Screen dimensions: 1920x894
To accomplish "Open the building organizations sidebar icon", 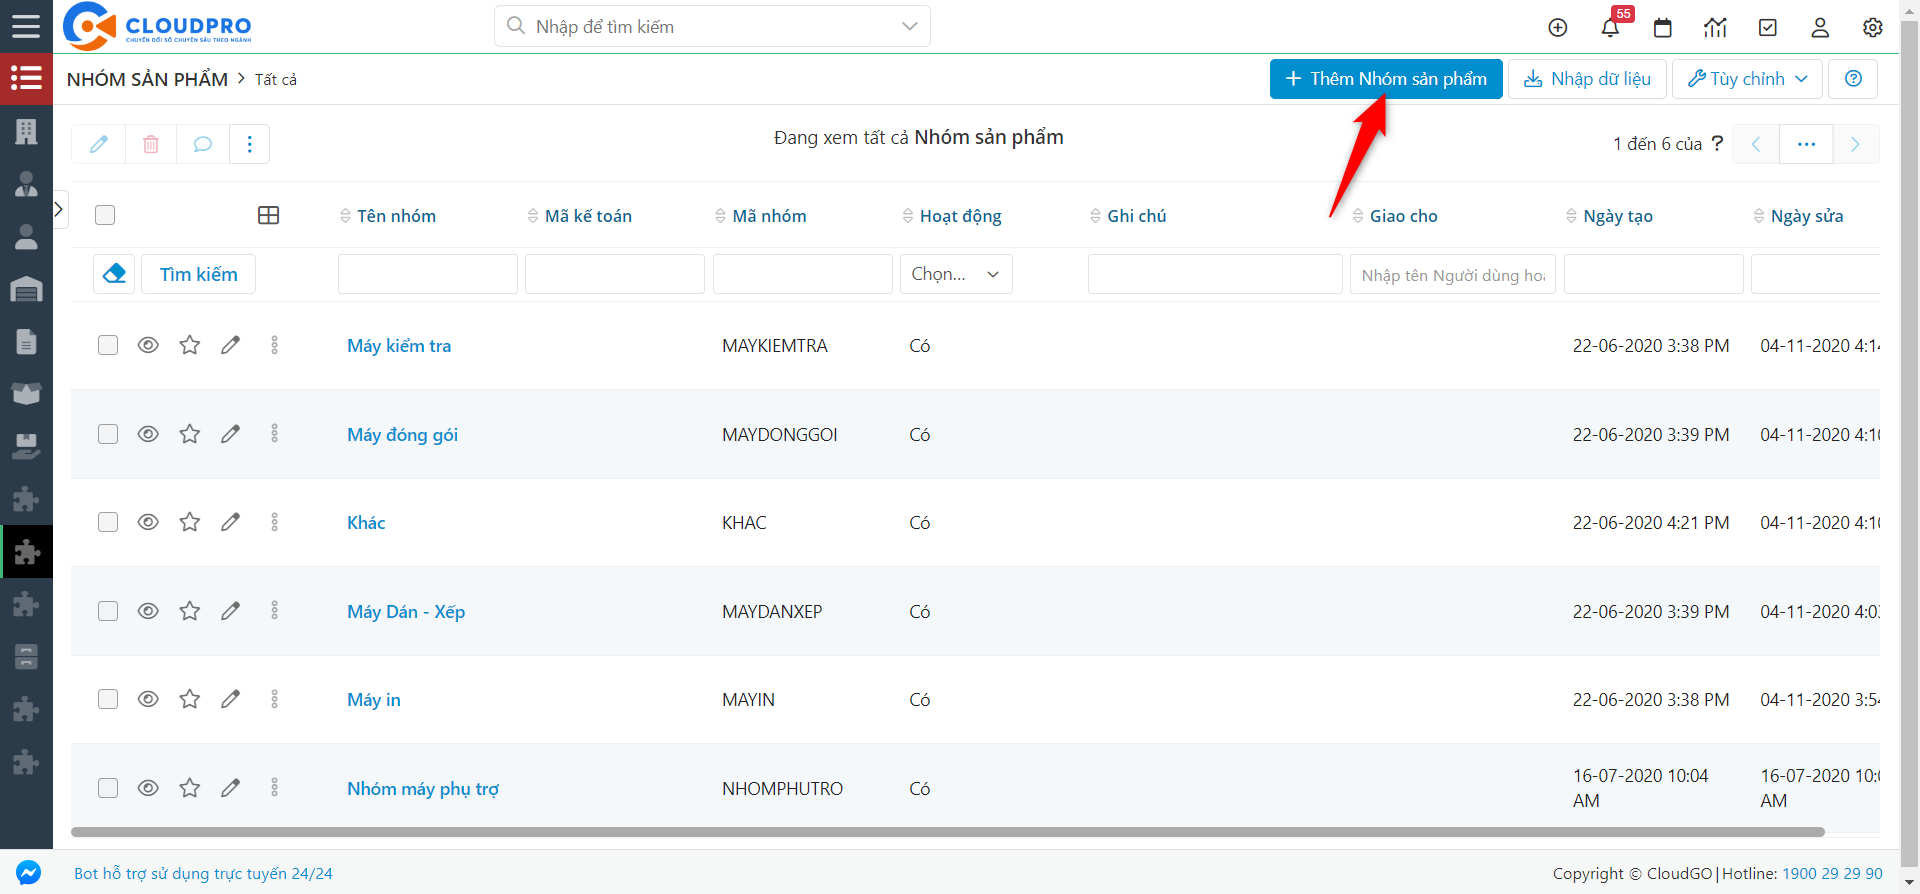I will pyautogui.click(x=26, y=131).
